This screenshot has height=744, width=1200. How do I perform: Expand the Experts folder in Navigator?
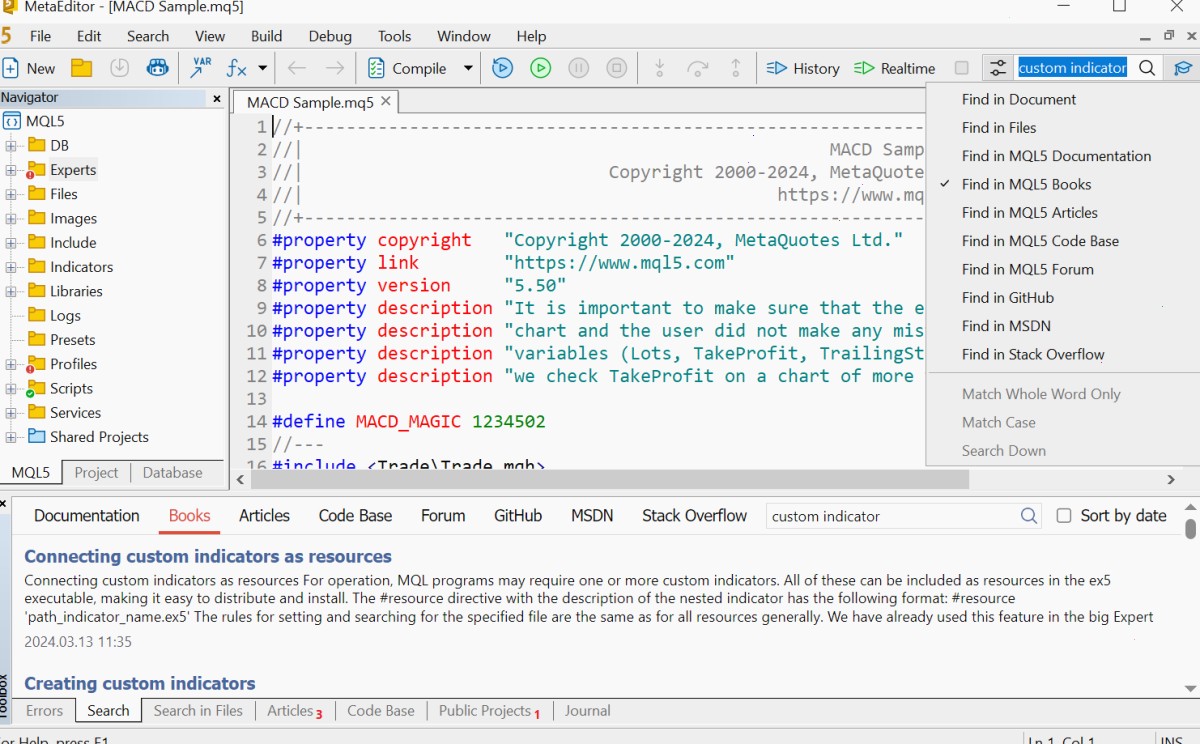pos(12,170)
